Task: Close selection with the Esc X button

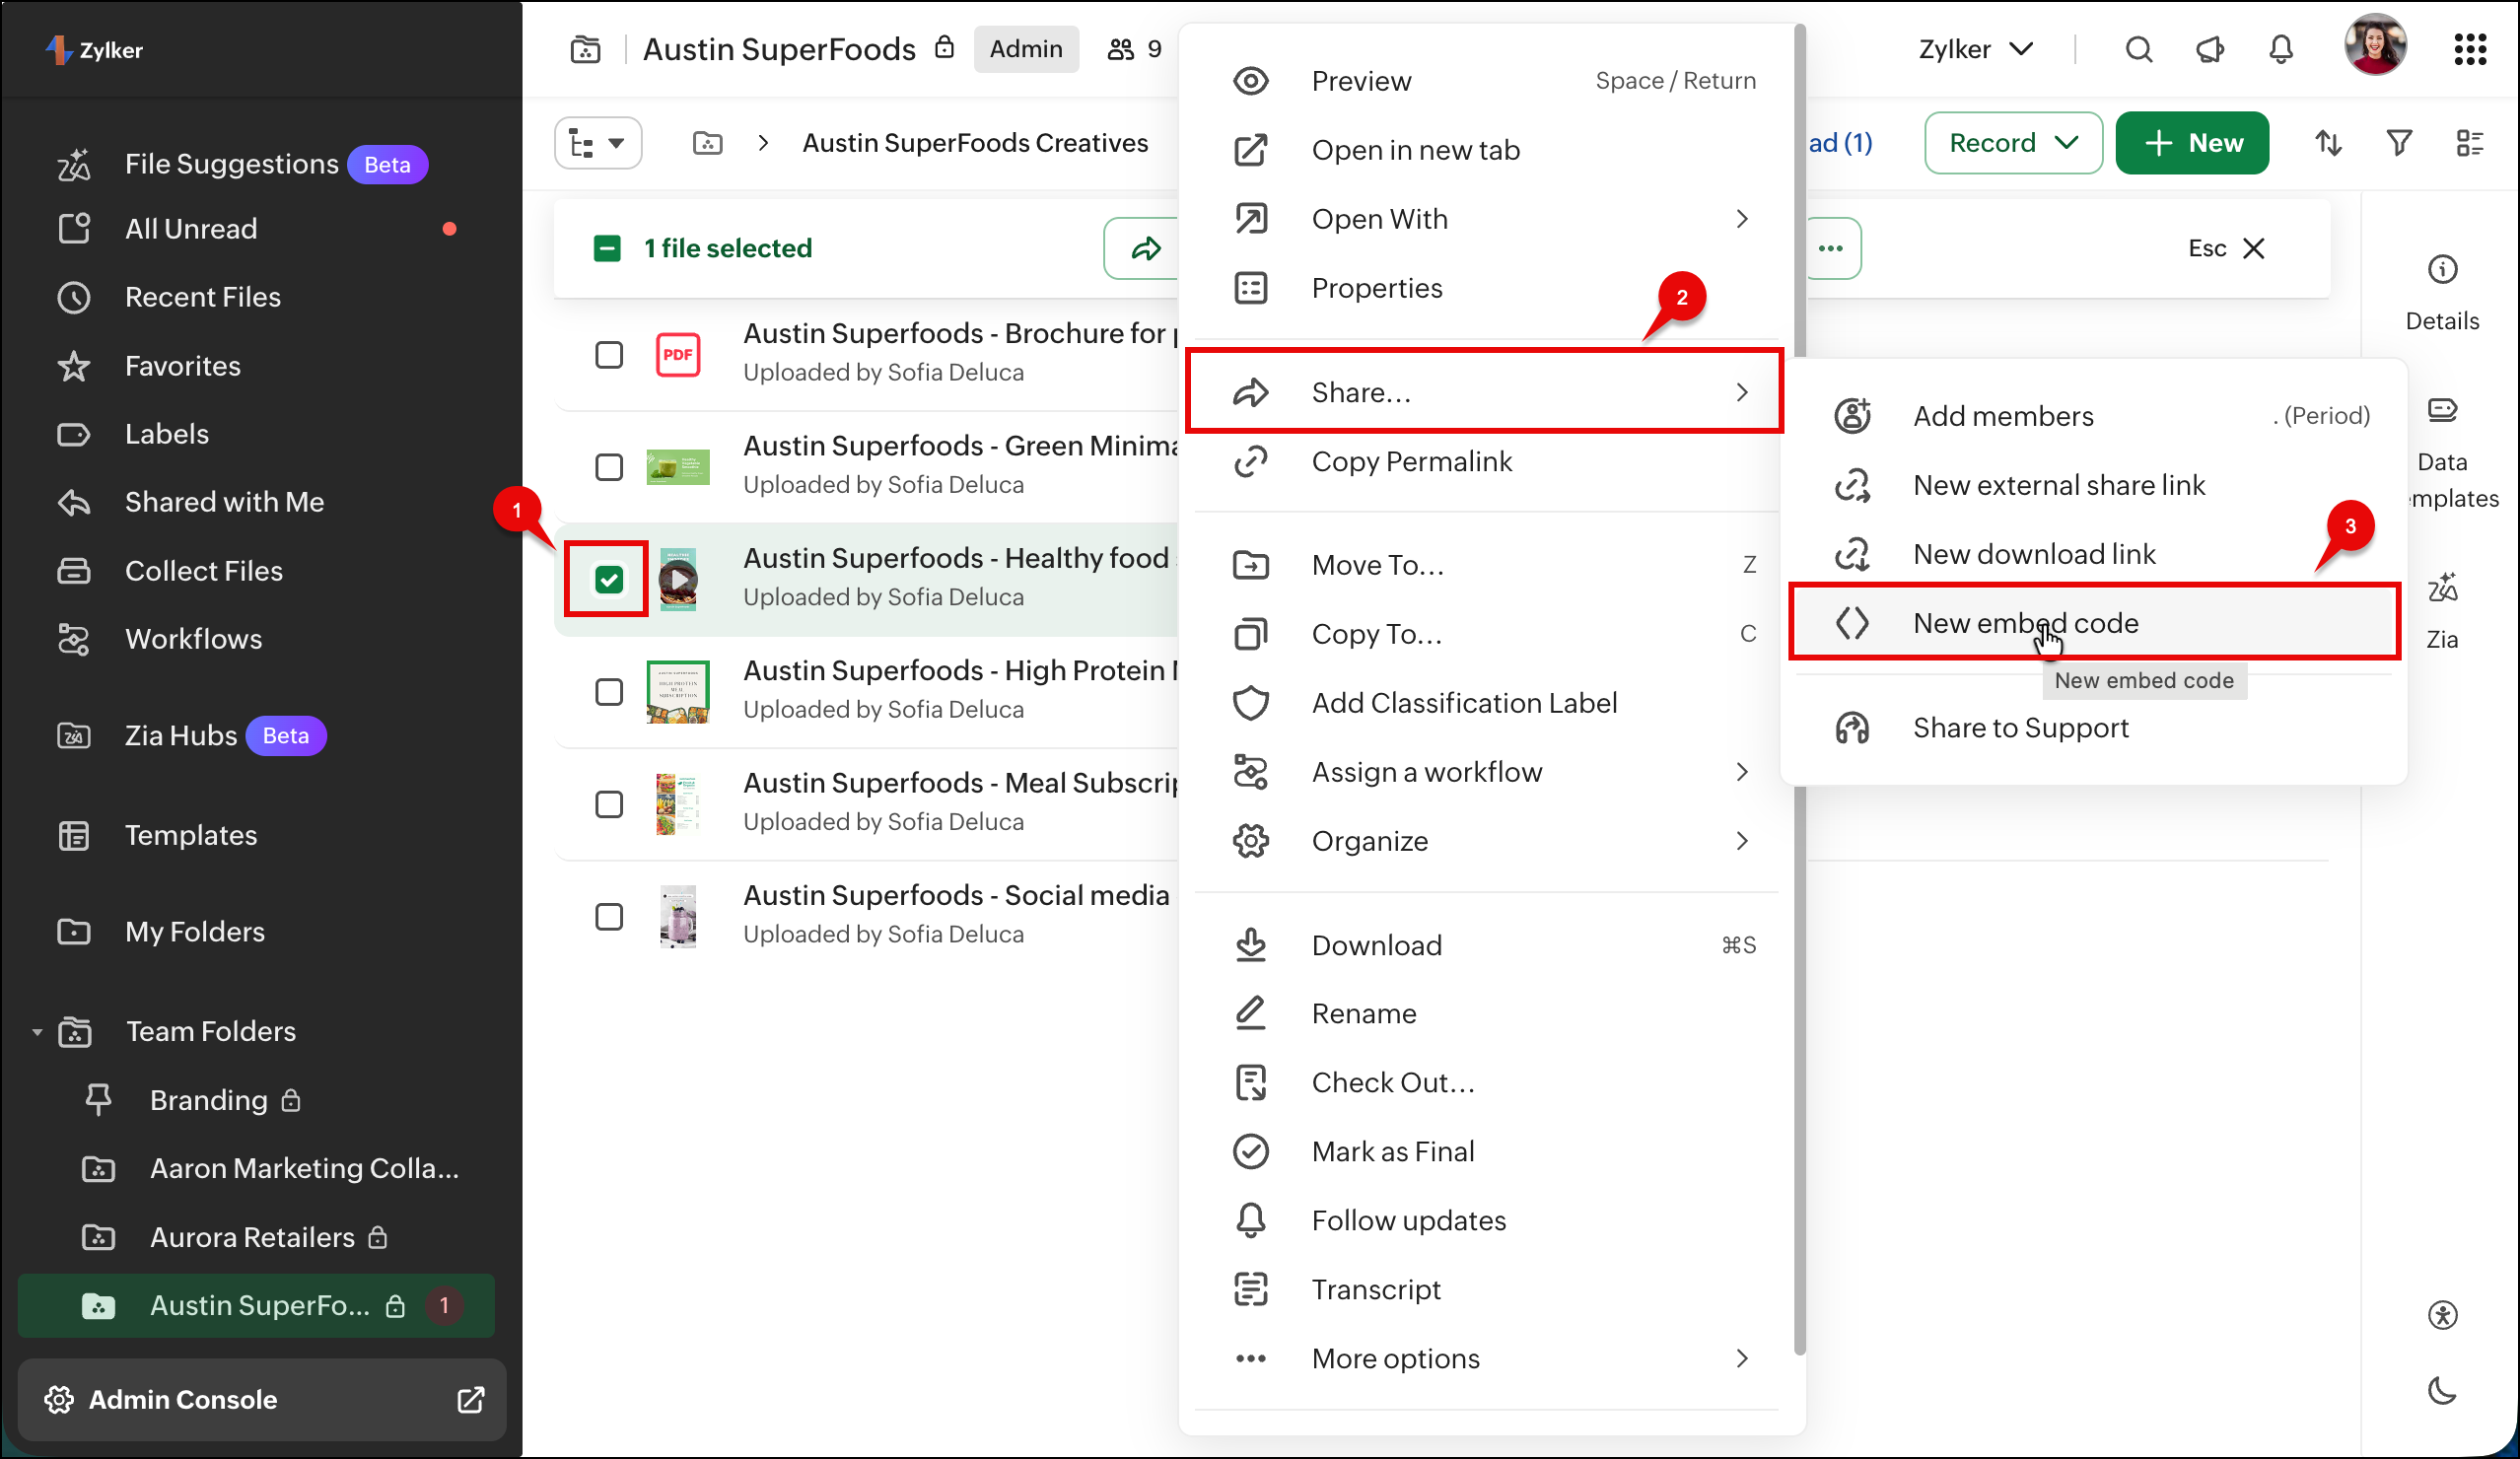Action: [2227, 248]
